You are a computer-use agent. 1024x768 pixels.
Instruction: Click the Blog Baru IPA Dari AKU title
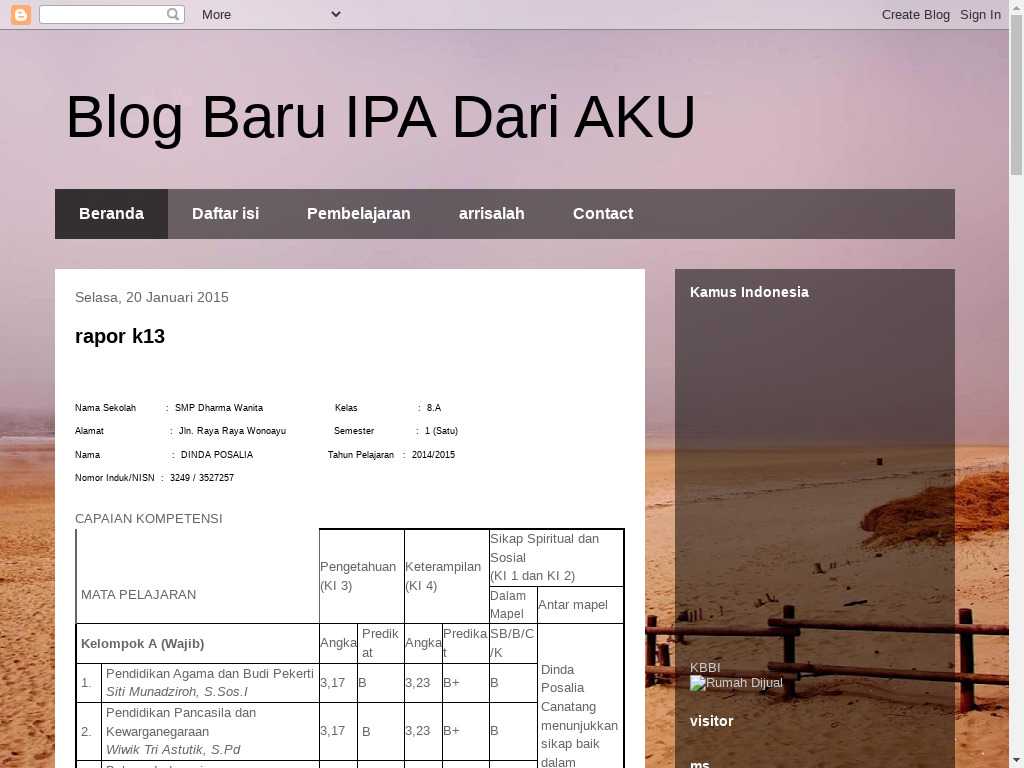[x=380, y=117]
